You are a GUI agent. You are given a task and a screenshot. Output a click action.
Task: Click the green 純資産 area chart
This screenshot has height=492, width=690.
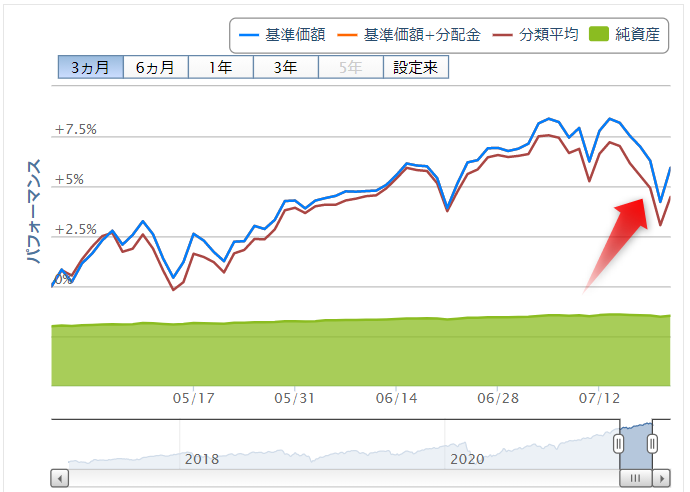(361, 352)
